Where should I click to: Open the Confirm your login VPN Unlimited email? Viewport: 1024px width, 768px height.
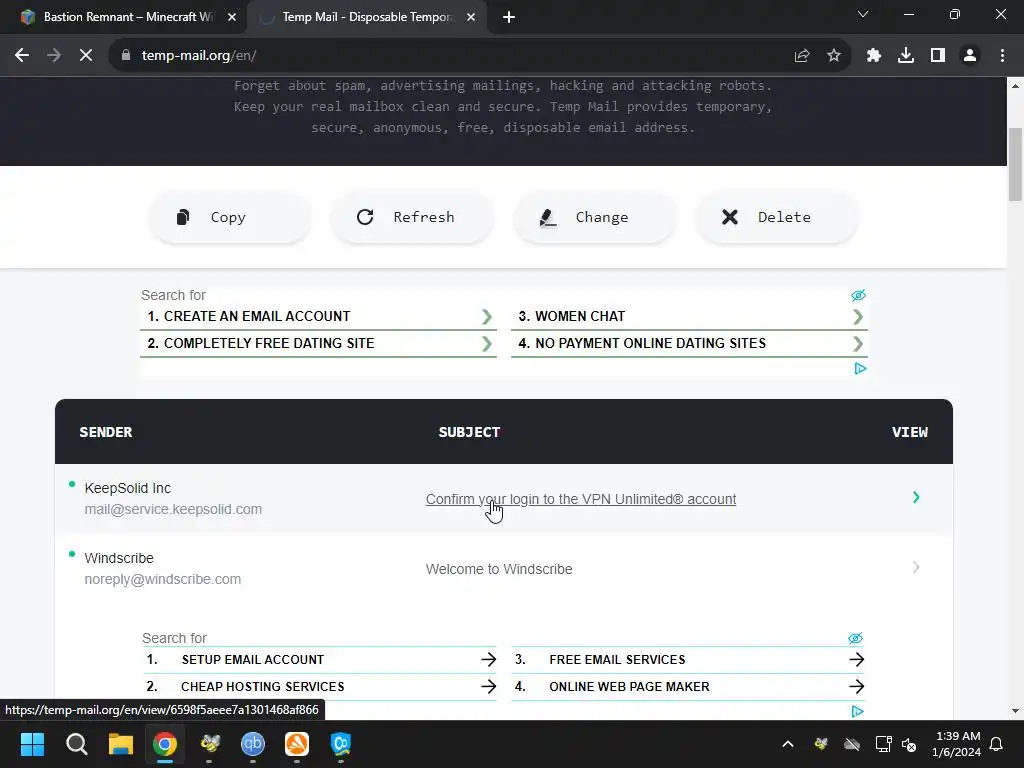[581, 499]
